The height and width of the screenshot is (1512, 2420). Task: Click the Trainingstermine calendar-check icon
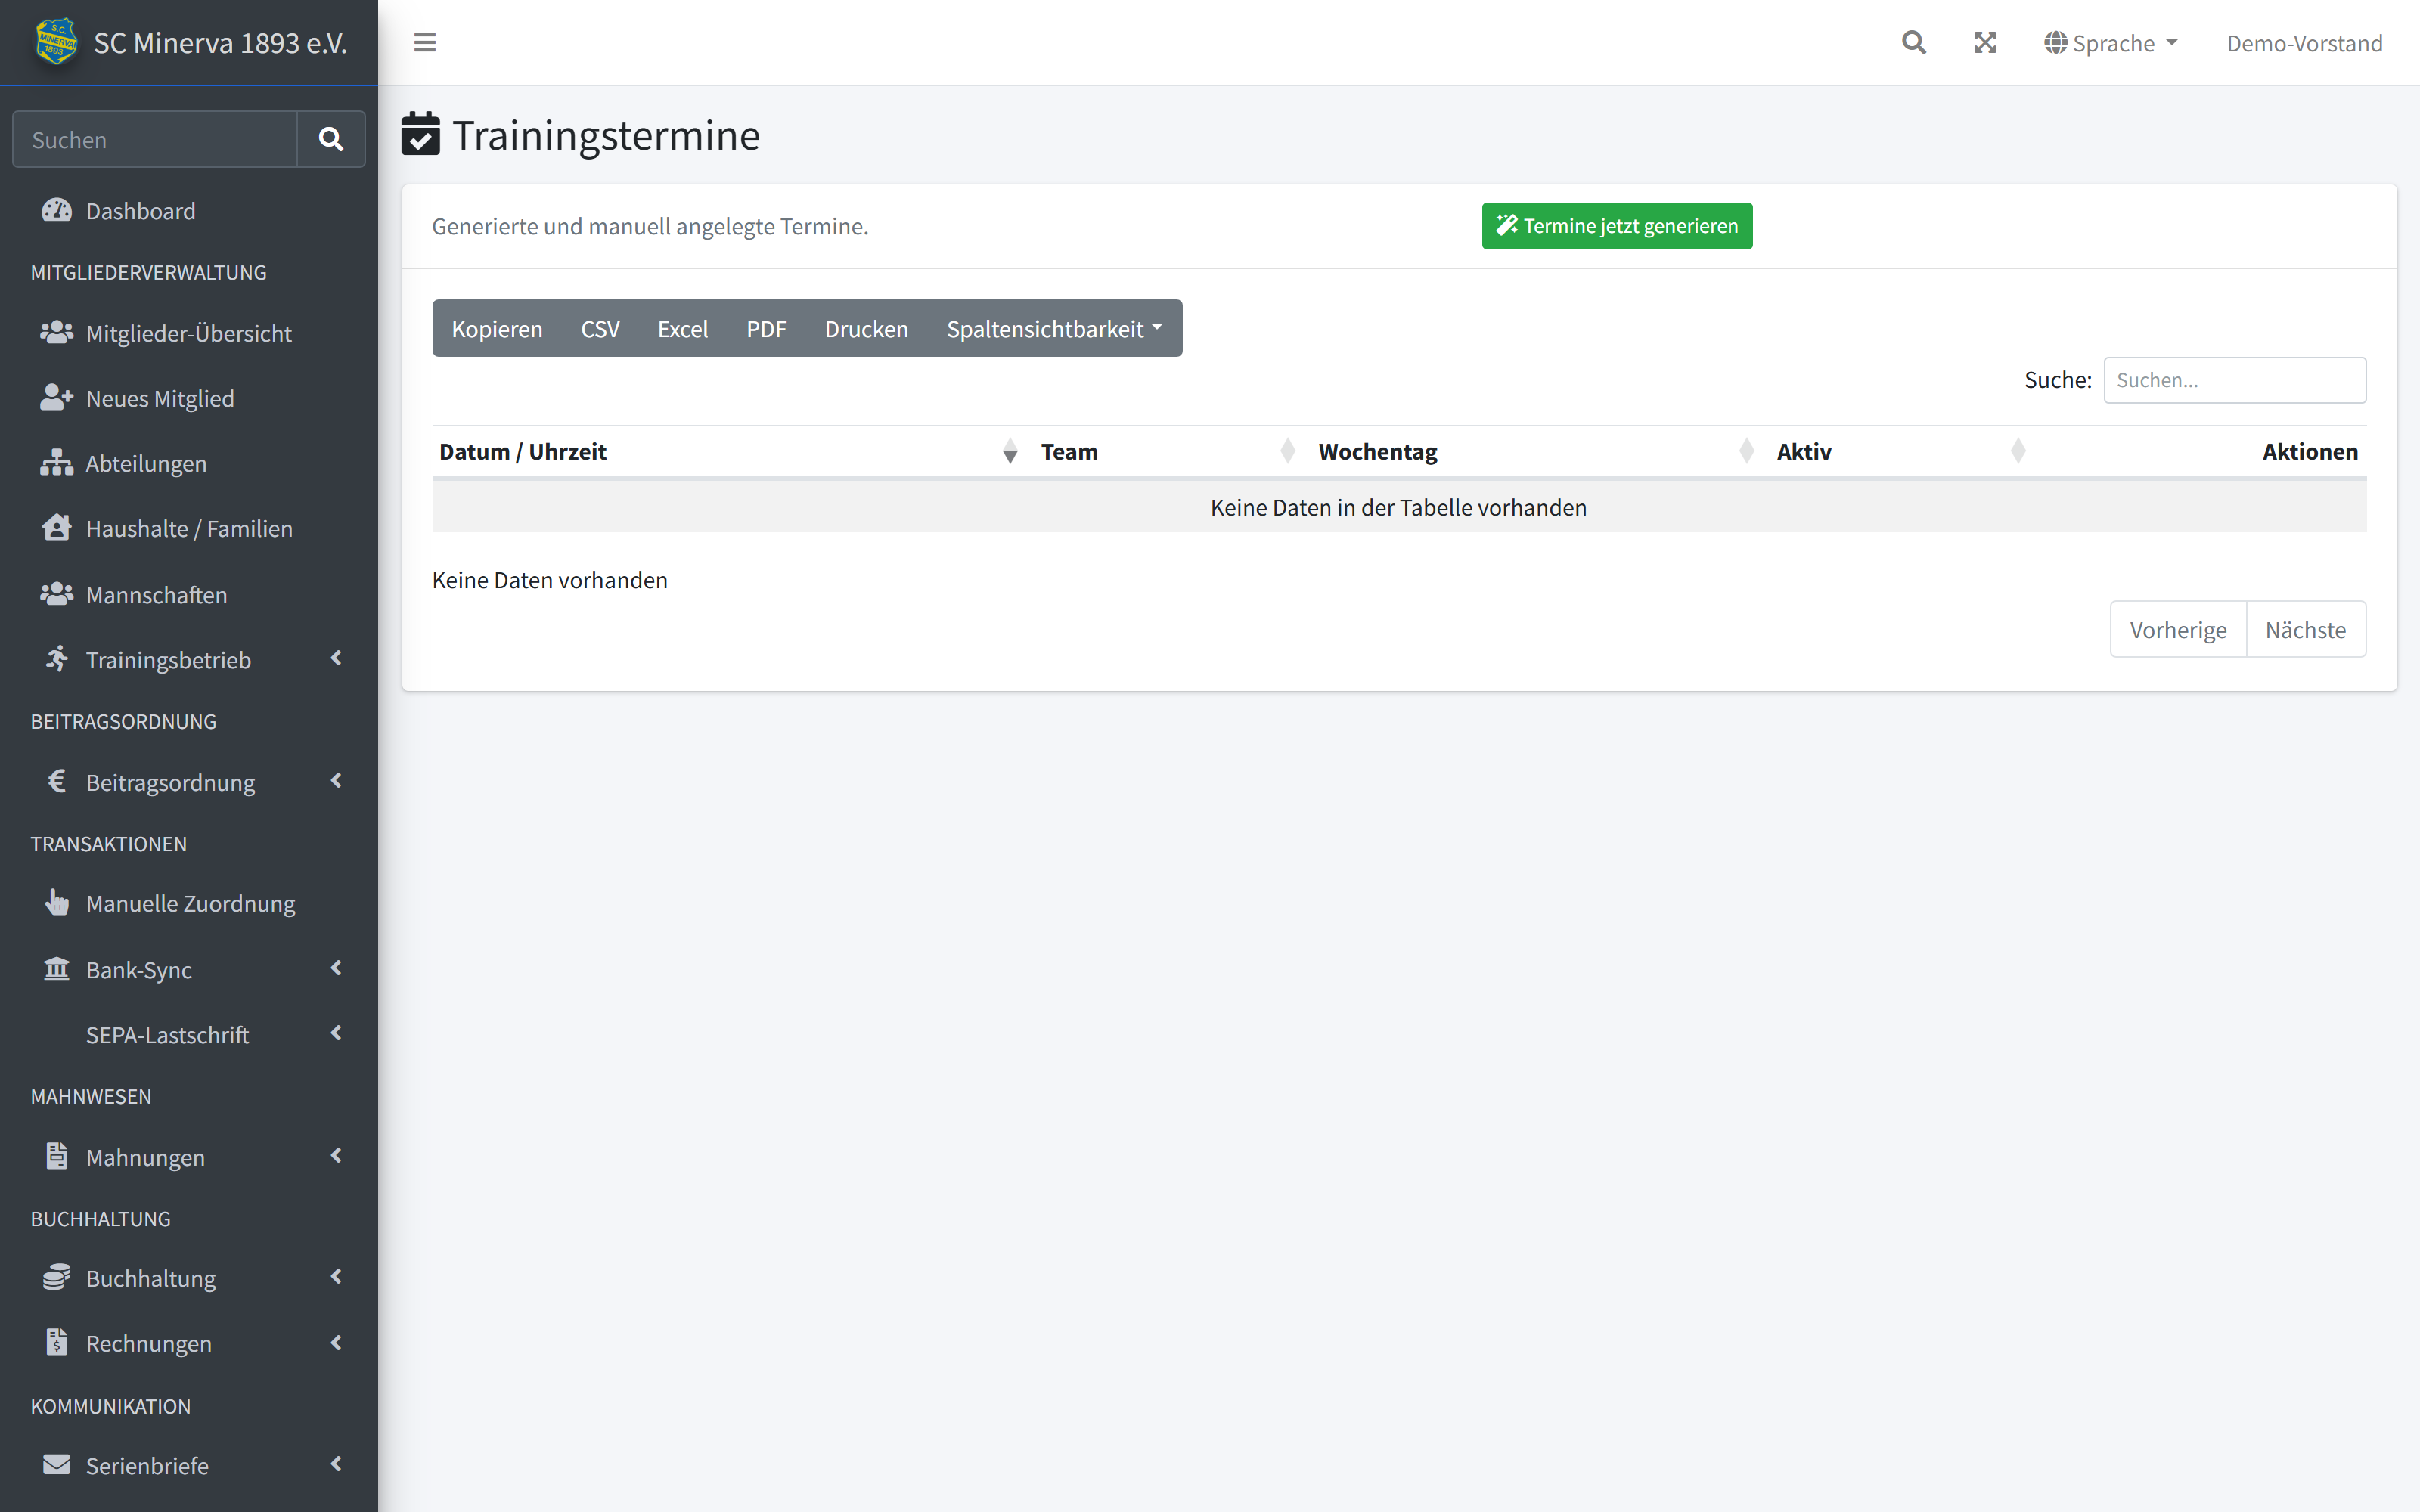[420, 133]
